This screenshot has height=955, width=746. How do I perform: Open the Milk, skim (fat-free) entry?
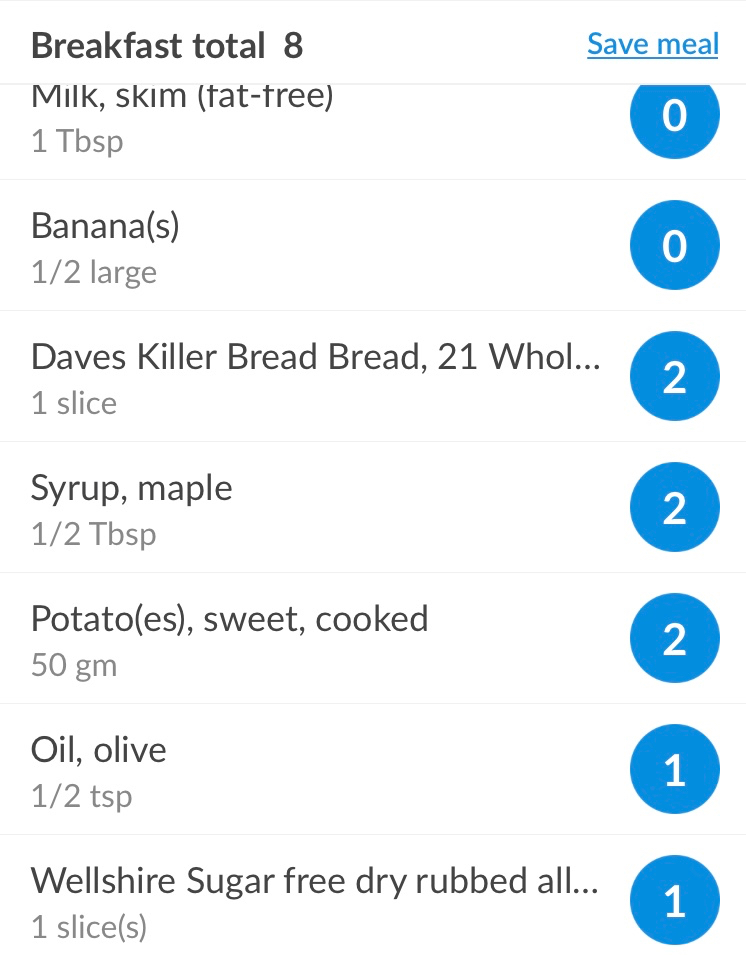[373, 132]
